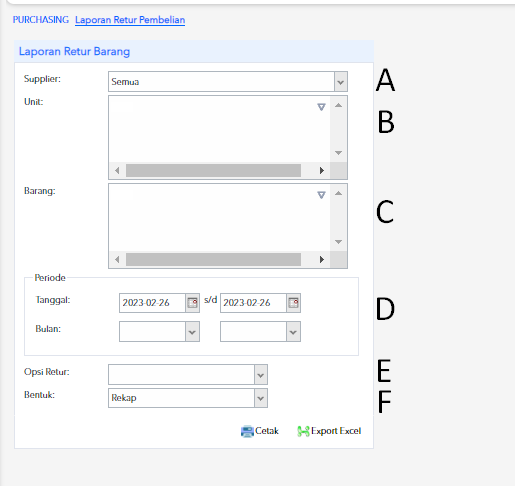Screen dimensions: 515x486
Task: Open the start date calendar picker icon
Action: [x=192, y=303]
